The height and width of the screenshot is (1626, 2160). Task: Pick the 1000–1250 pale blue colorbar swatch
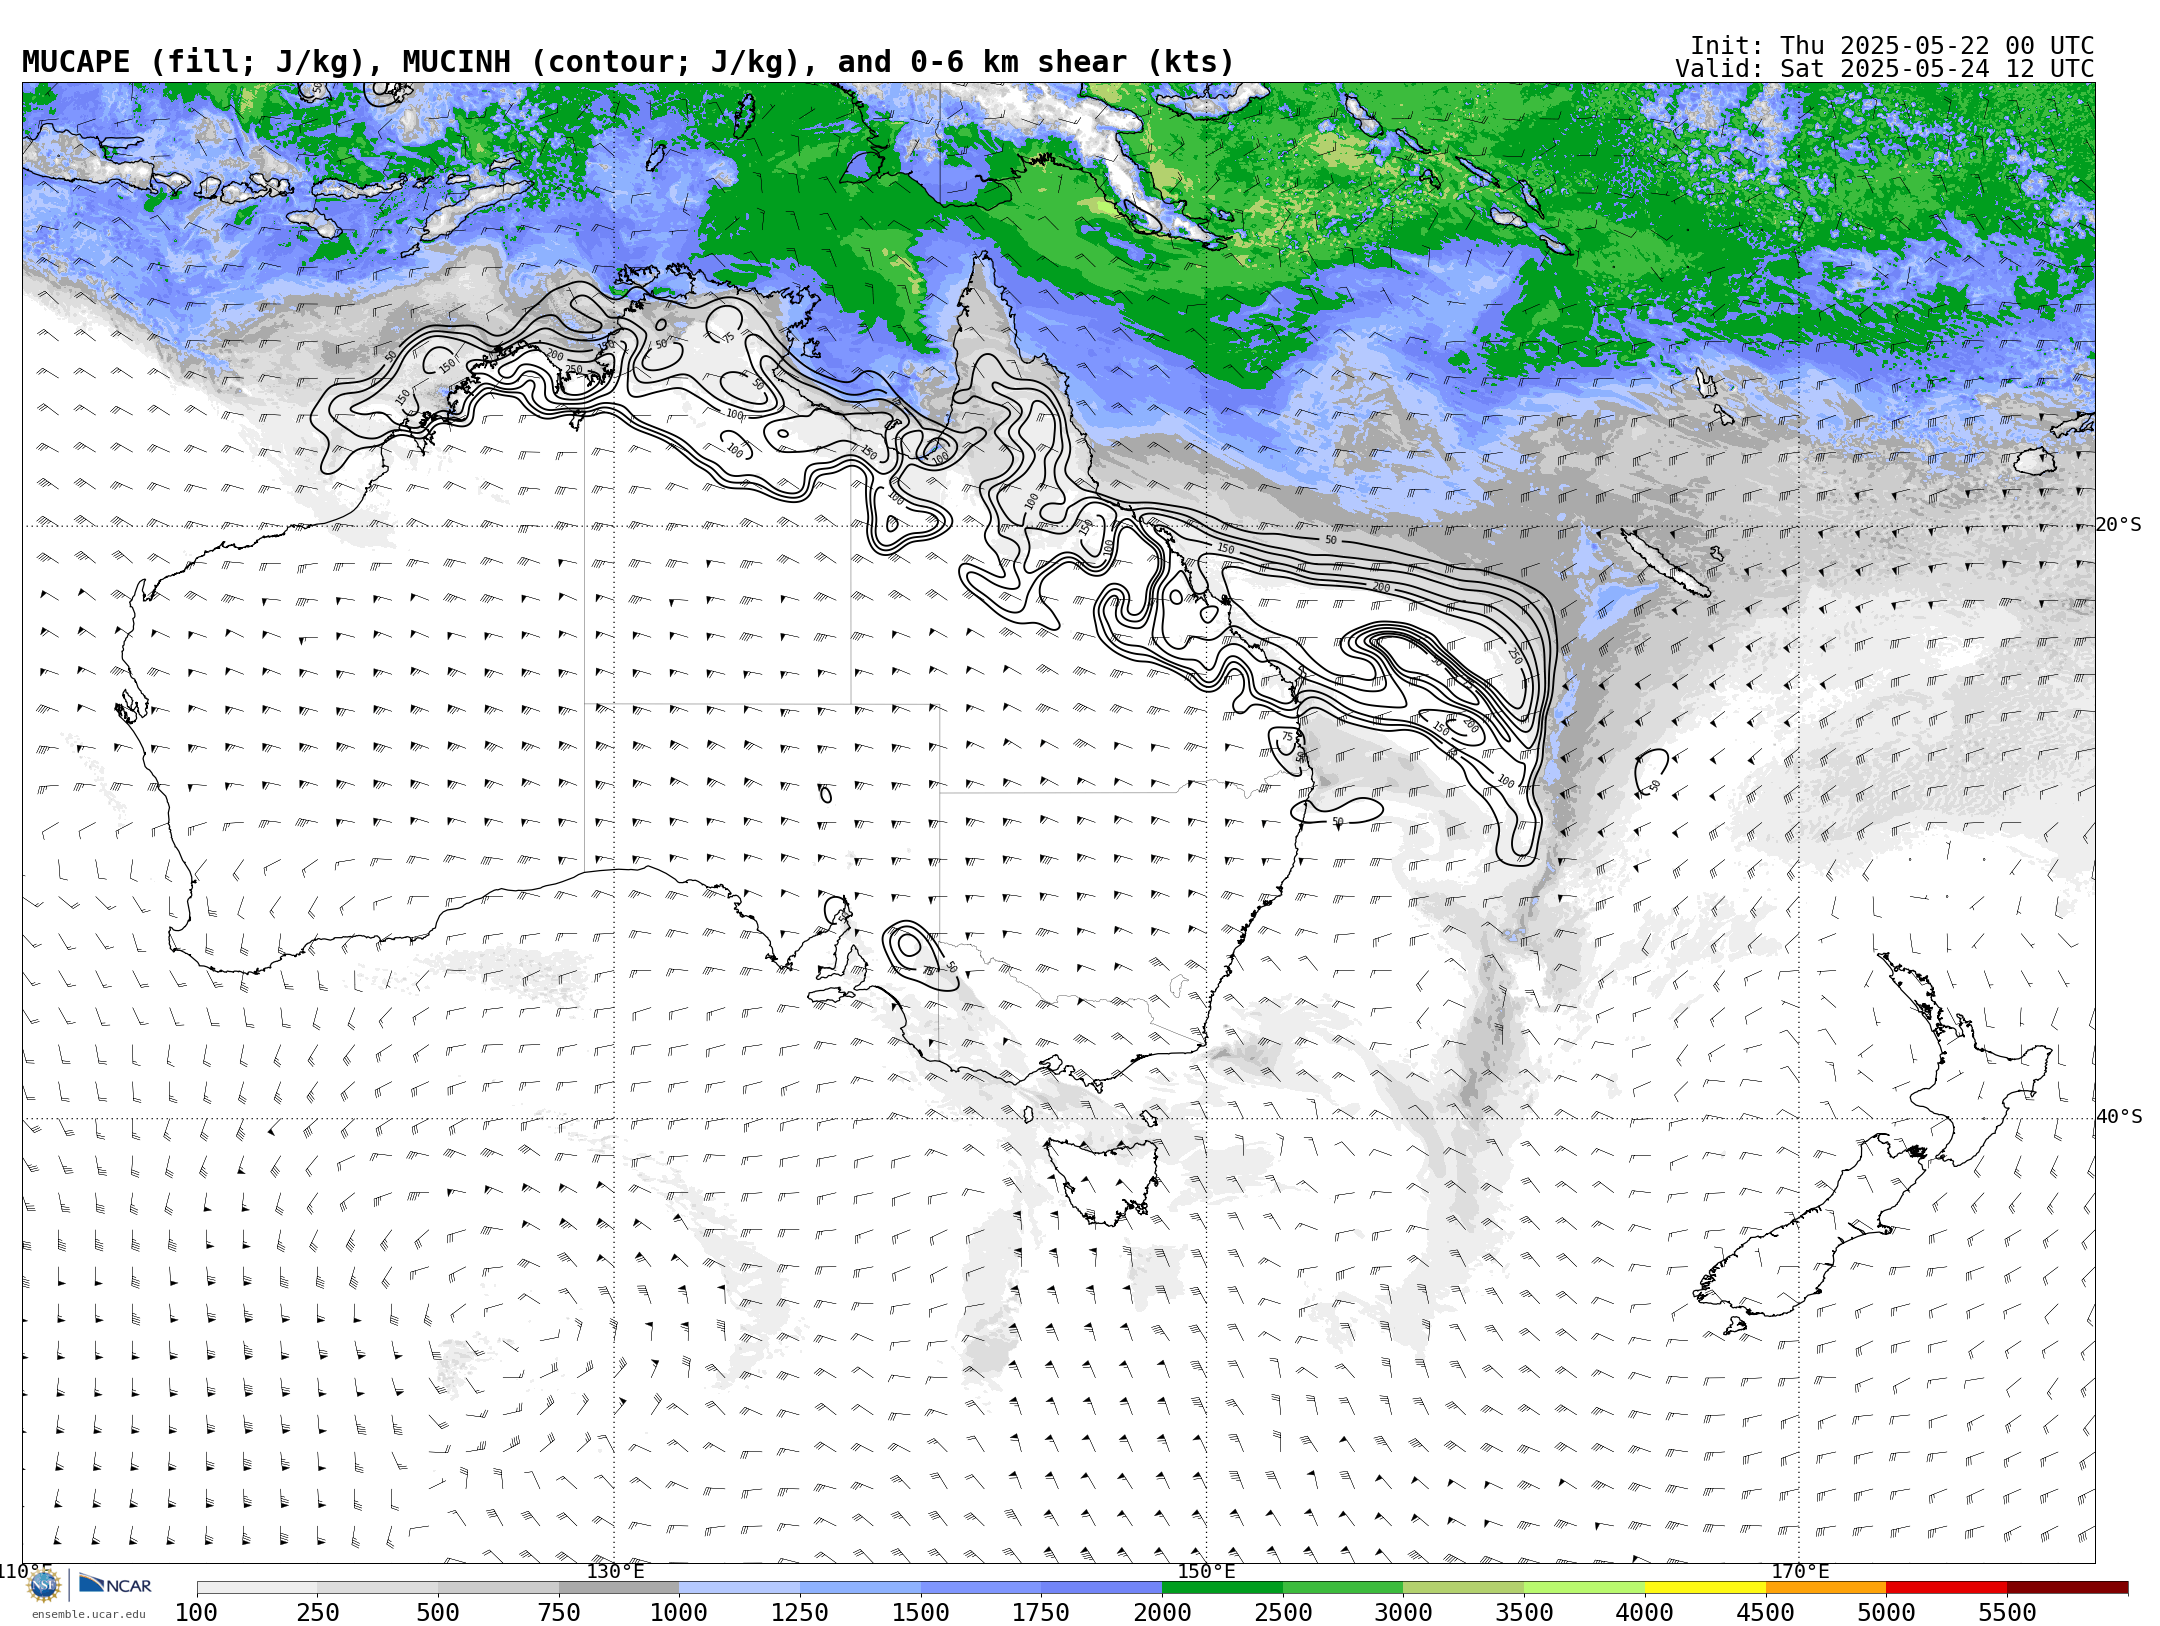740,1588
